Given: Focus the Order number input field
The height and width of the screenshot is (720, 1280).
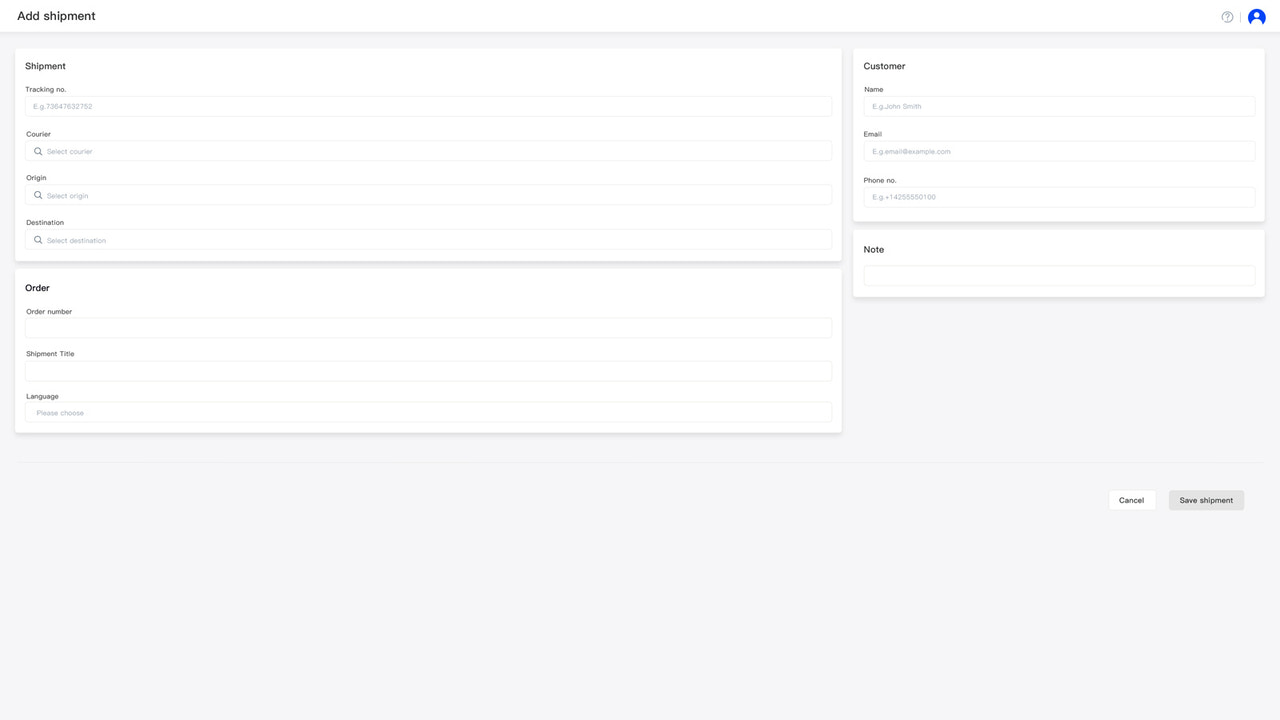Looking at the screenshot, I should pos(428,328).
